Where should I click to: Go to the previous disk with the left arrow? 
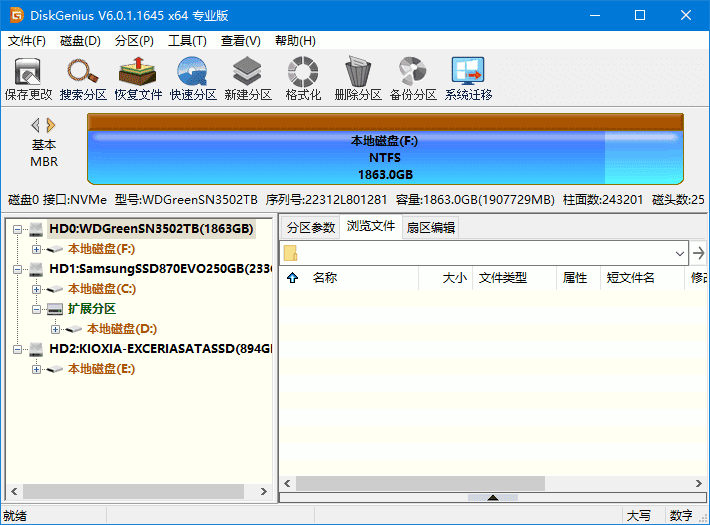point(35,125)
